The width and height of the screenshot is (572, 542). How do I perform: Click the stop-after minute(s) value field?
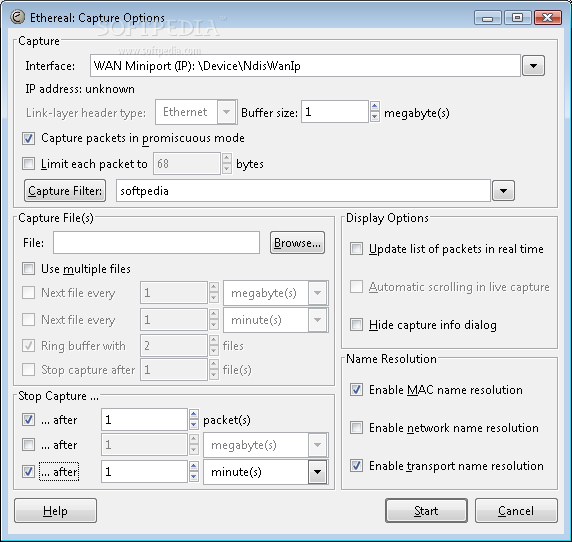(x=144, y=472)
